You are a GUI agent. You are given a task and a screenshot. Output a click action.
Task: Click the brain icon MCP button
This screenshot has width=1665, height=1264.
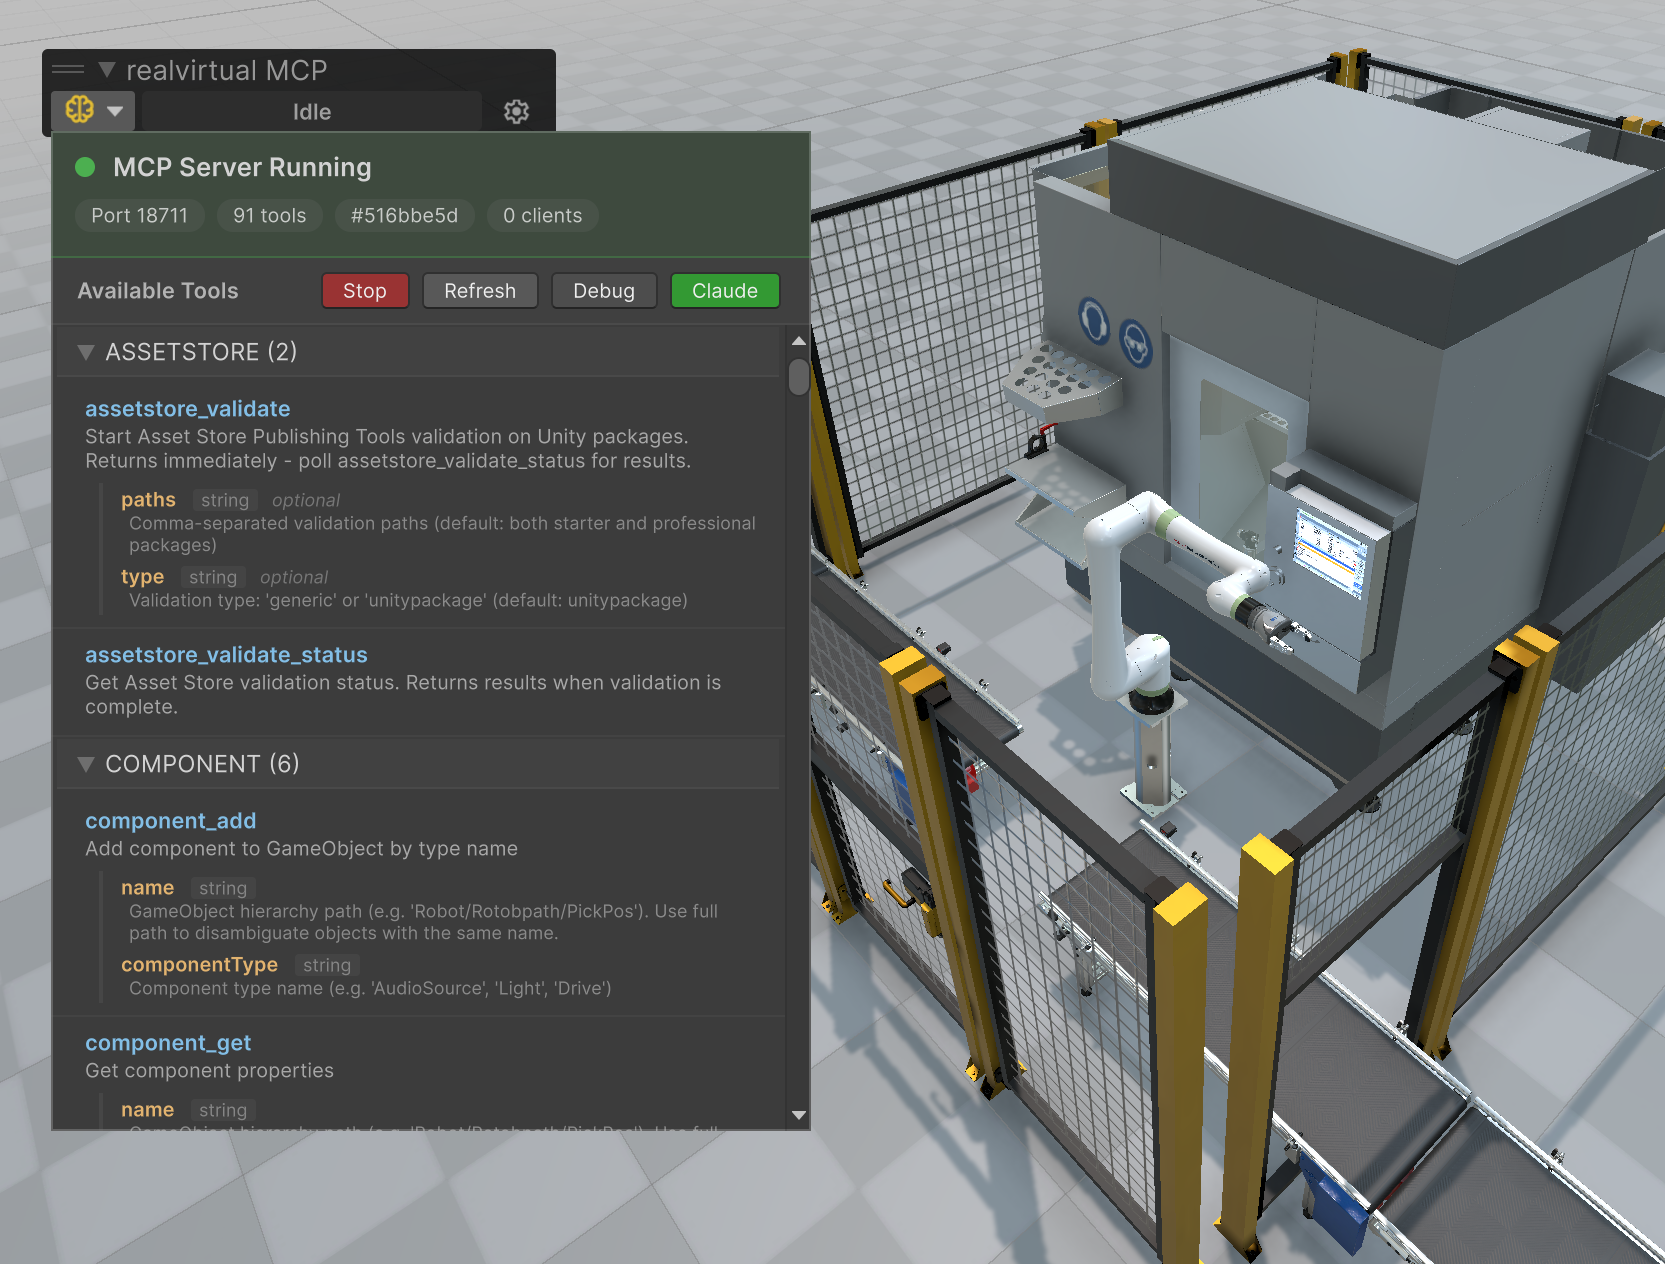(80, 110)
